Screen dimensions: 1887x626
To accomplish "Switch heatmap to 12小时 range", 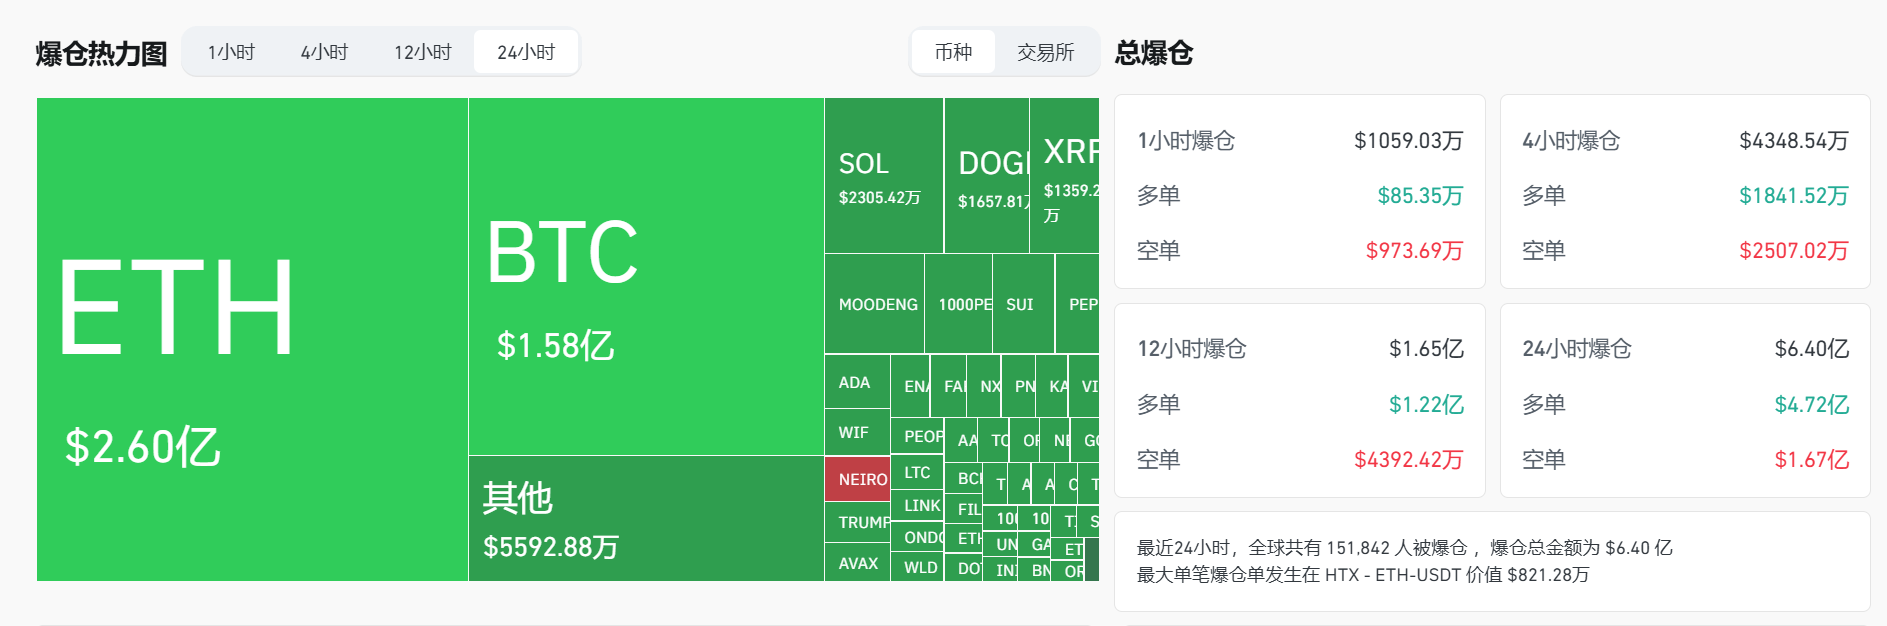I will coord(422,52).
